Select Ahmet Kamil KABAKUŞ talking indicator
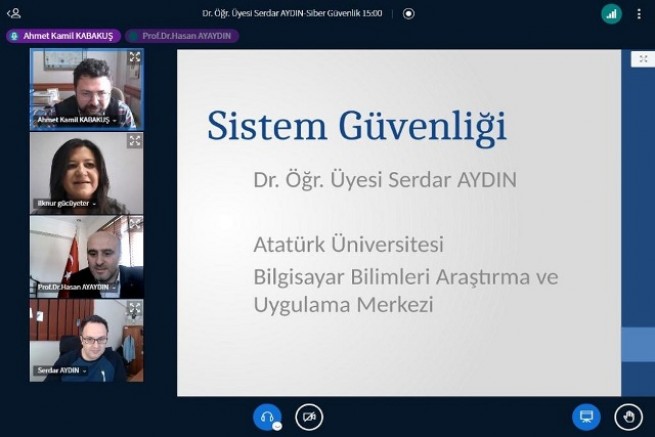Viewport: 655px width, 437px height. pos(63,36)
